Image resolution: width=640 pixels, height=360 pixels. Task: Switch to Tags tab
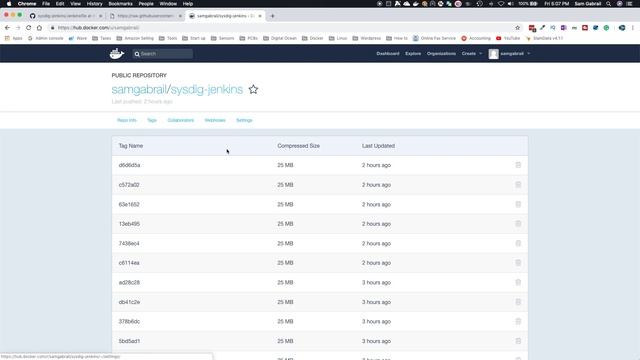[152, 120]
